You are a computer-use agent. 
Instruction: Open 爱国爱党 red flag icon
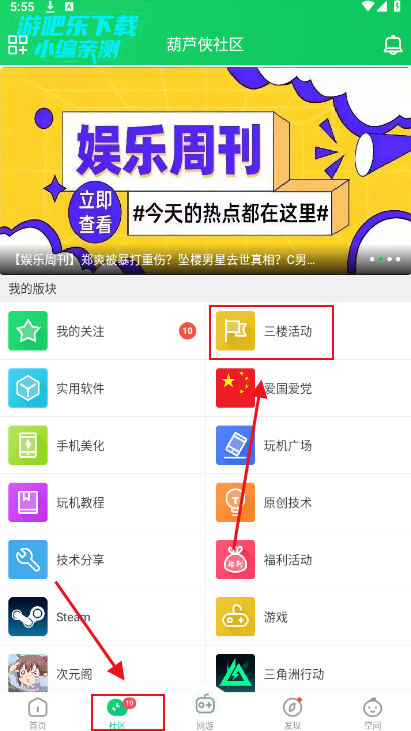[x=235, y=388]
